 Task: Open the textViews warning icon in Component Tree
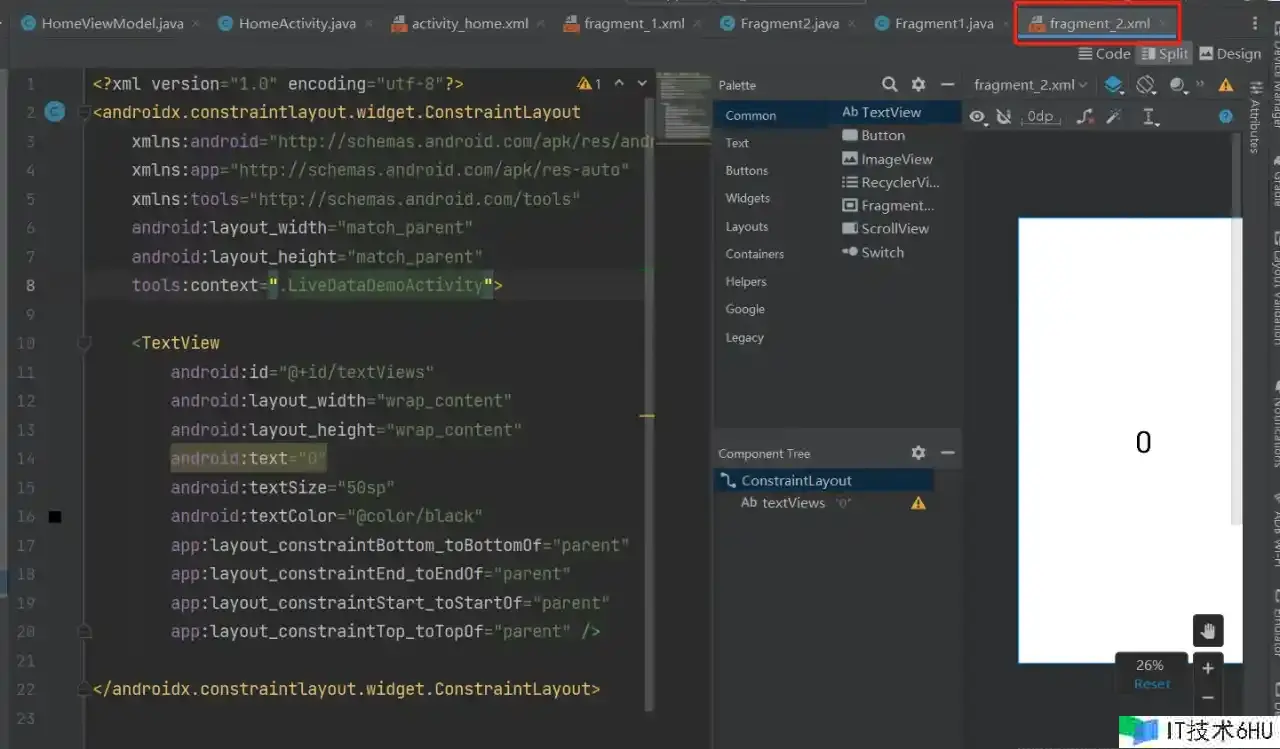point(918,503)
